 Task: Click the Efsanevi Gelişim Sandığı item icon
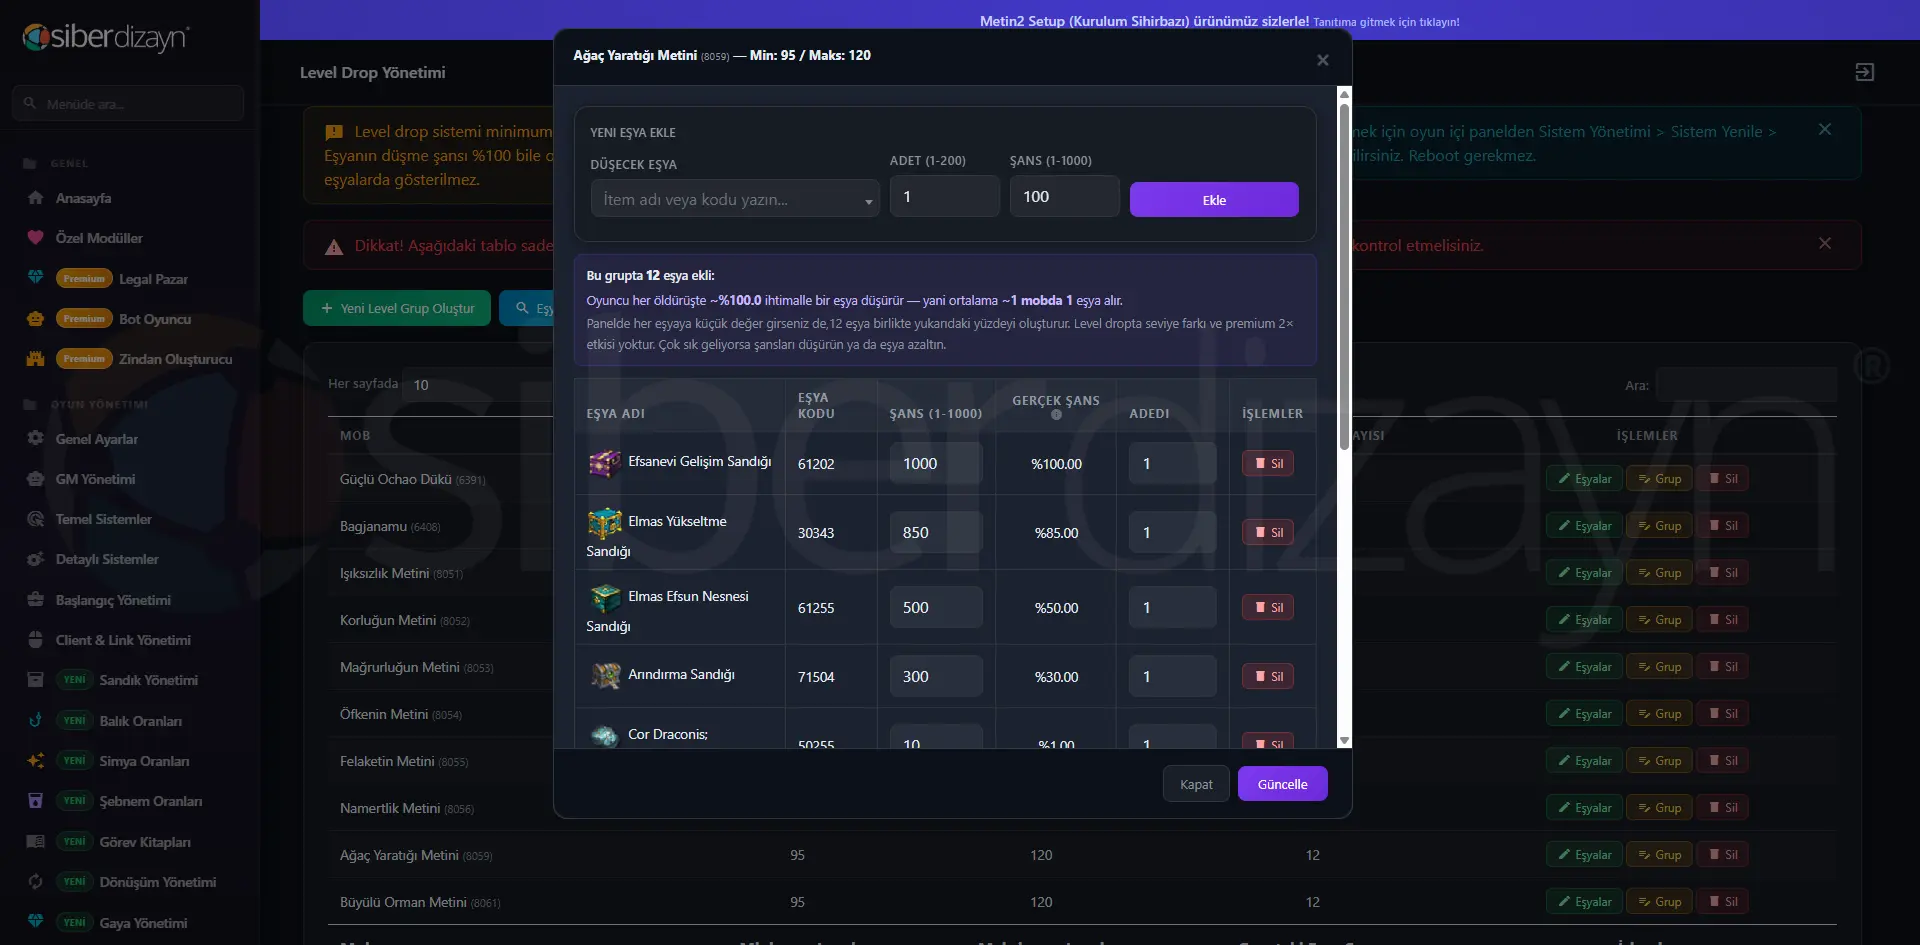pos(604,463)
